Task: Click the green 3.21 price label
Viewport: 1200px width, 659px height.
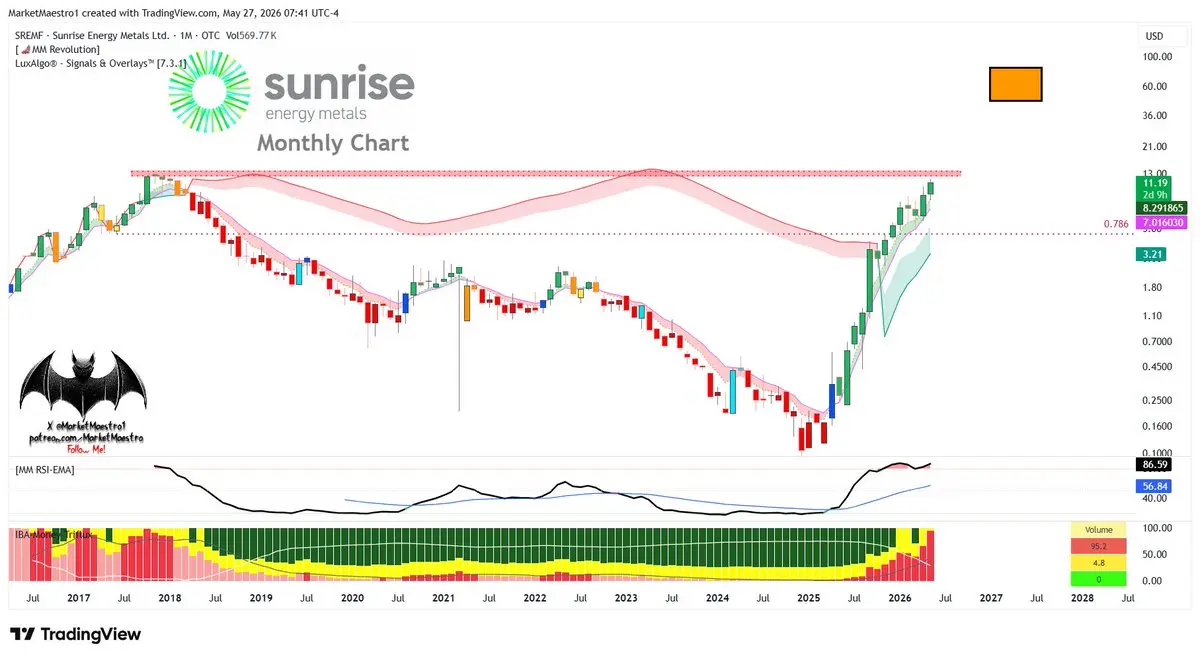Action: [x=1149, y=255]
